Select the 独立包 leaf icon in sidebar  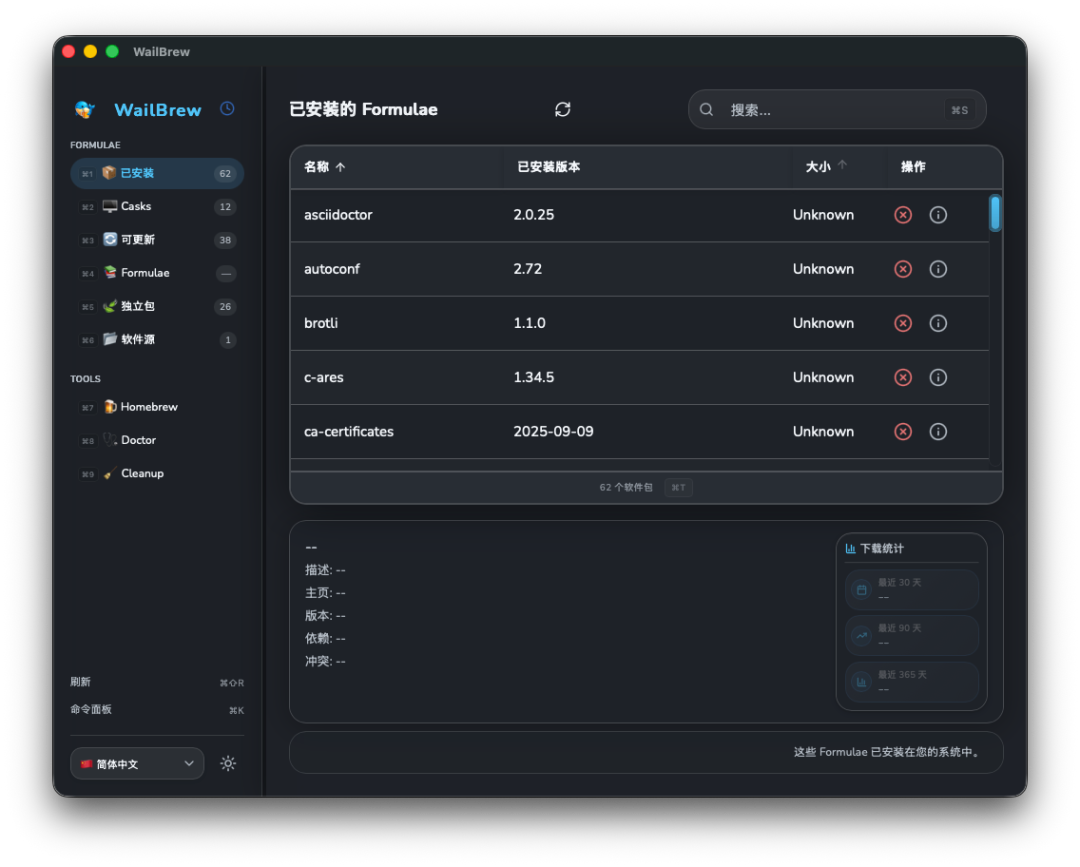point(112,306)
